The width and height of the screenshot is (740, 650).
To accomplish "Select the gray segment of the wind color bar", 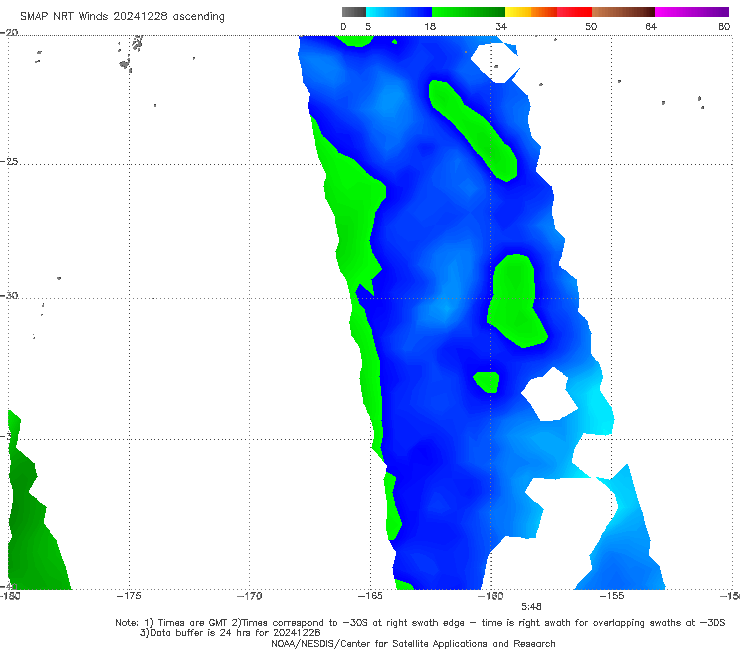I will [x=354, y=12].
